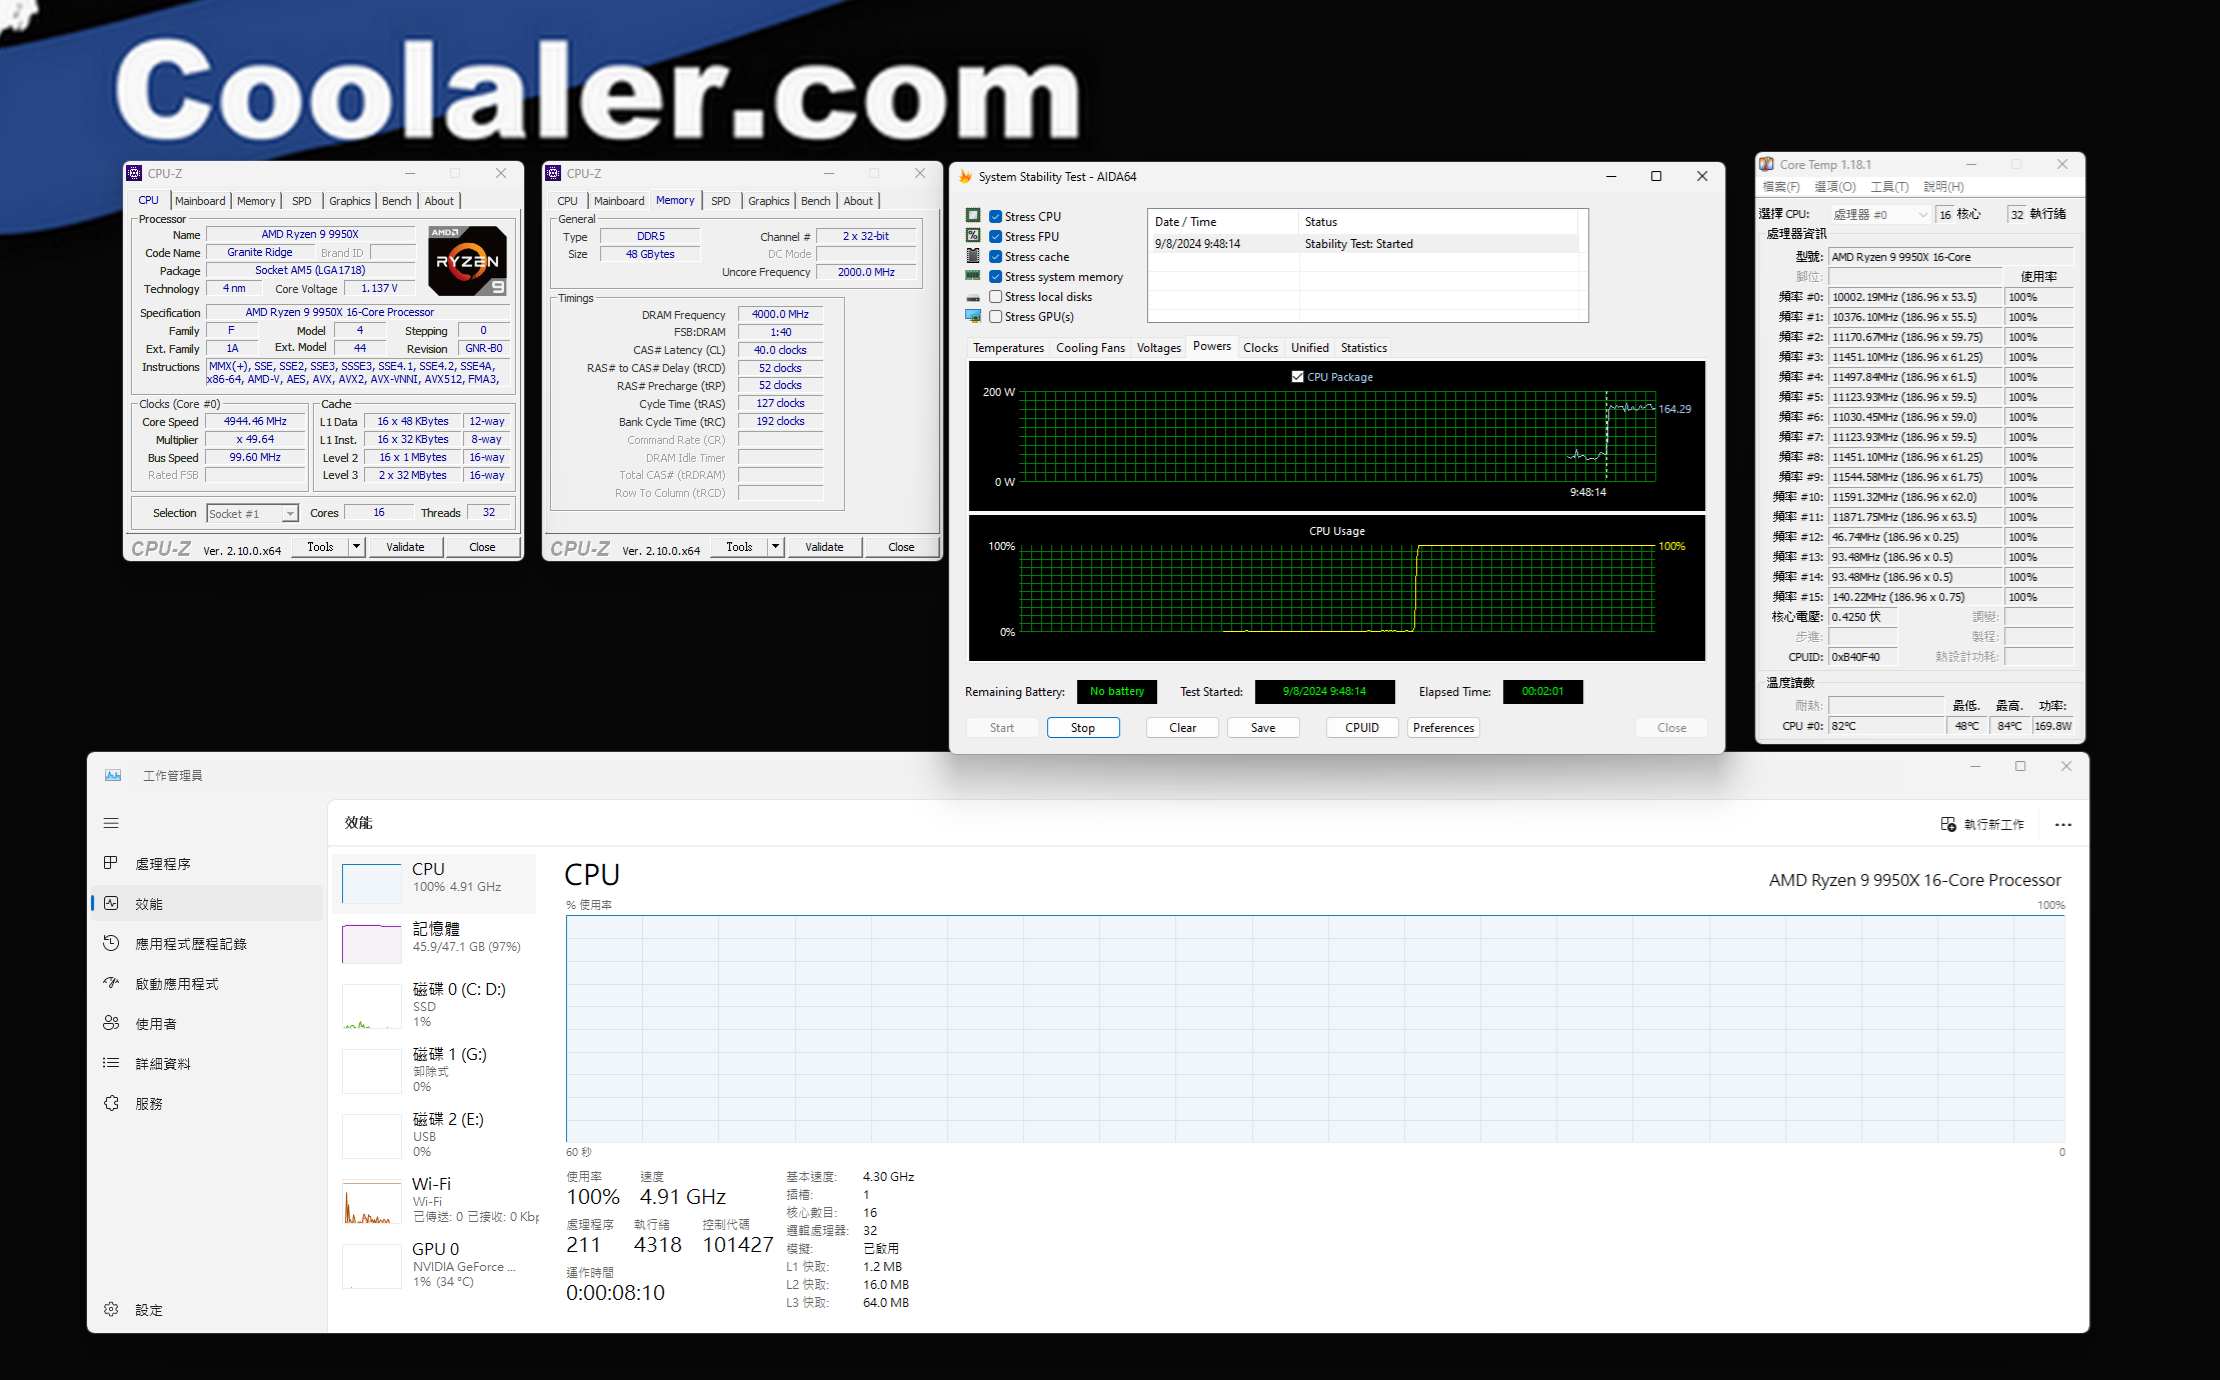Open the Details icon in Task Manager
This screenshot has height=1380, width=2220.
111,1063
